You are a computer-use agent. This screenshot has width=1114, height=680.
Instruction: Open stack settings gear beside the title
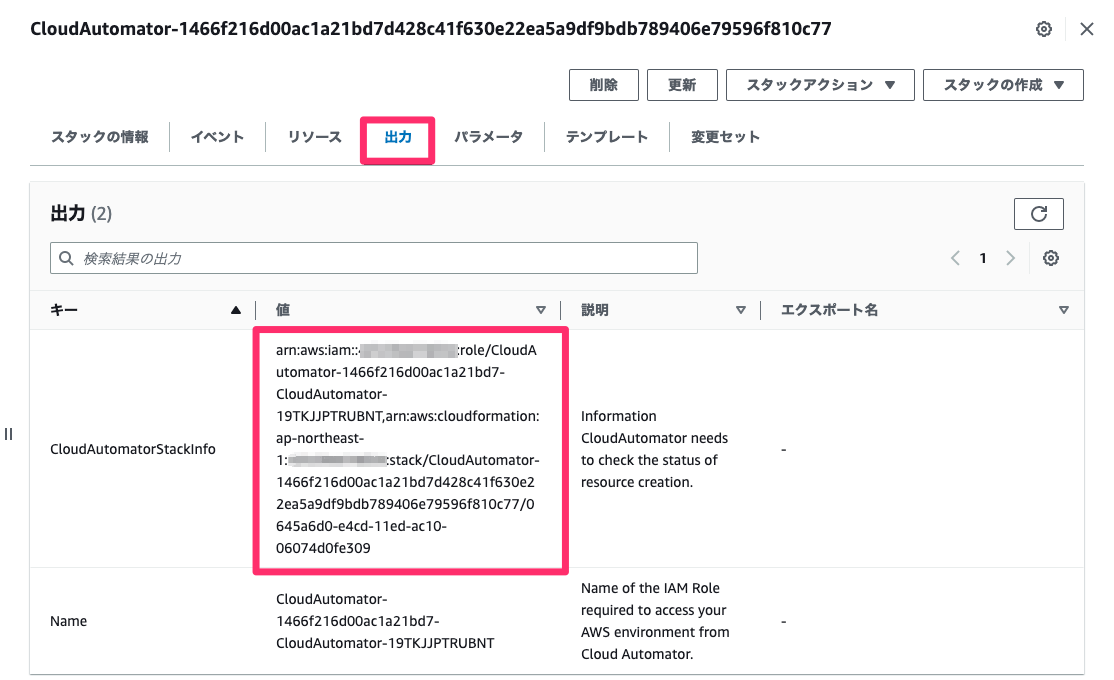click(1044, 29)
